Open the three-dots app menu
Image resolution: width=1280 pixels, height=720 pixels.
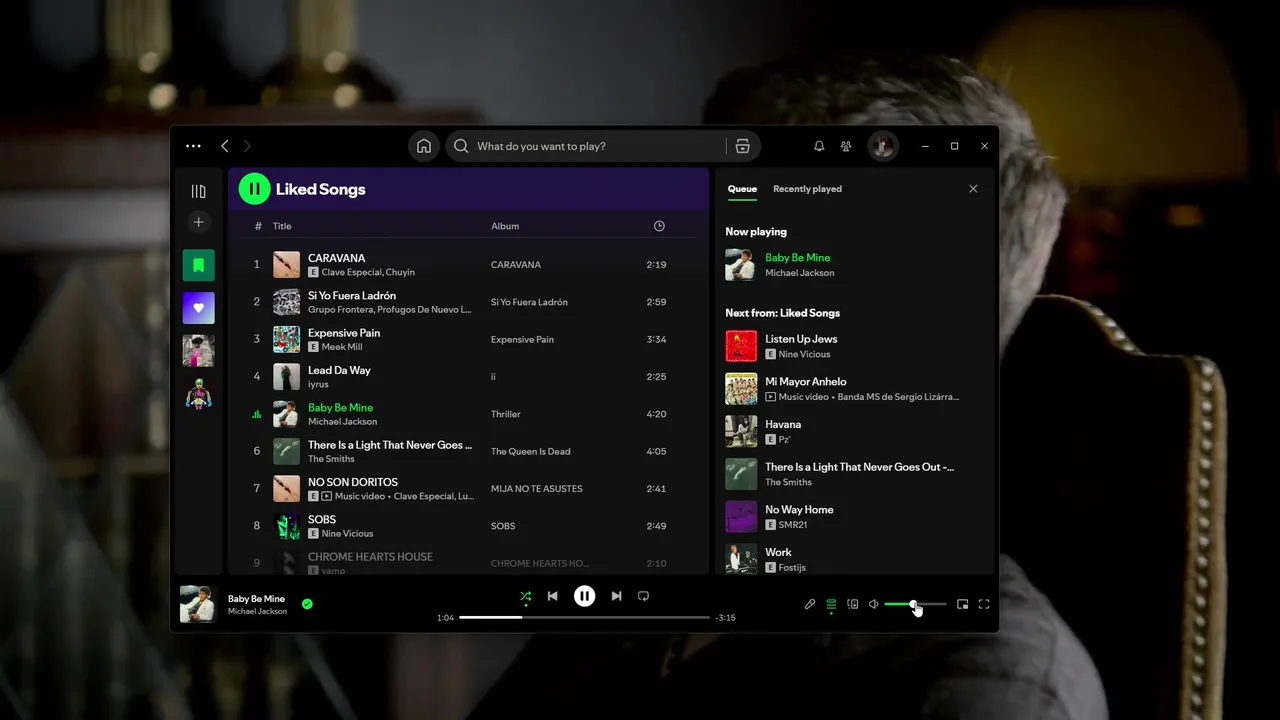click(x=193, y=146)
